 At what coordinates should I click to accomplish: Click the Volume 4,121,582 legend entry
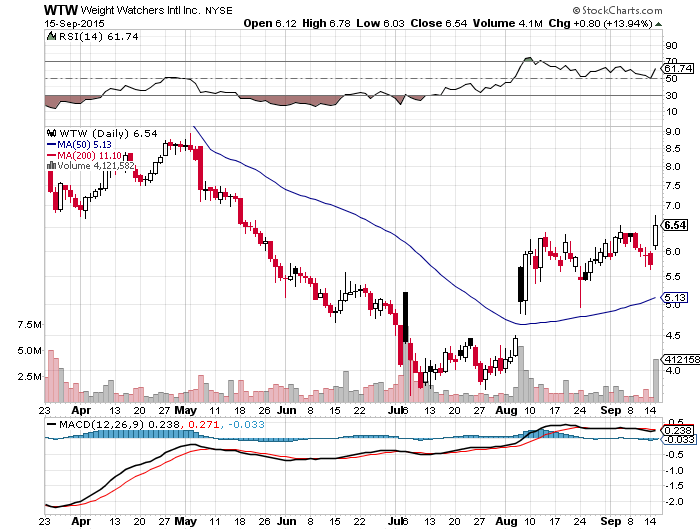(96, 166)
